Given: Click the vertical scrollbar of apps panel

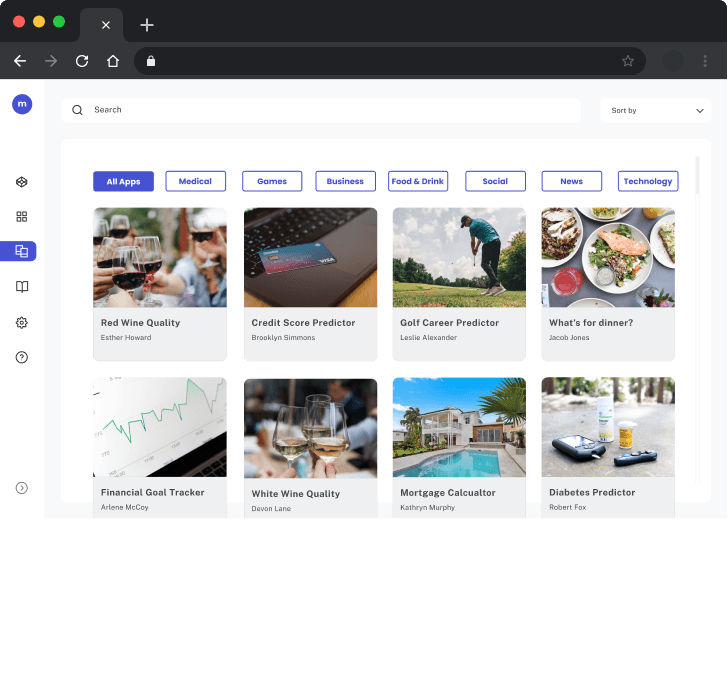Looking at the screenshot, I should pyautogui.click(x=697, y=320).
